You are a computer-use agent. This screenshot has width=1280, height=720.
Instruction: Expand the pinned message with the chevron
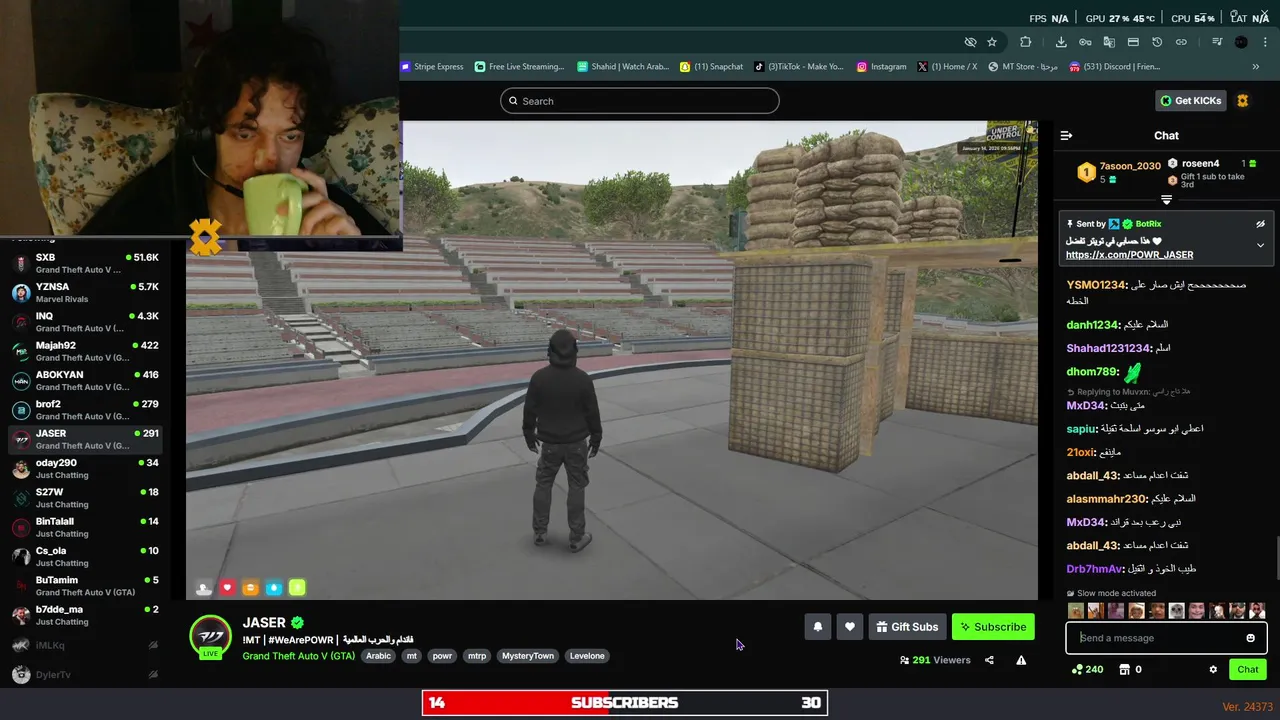1260,245
